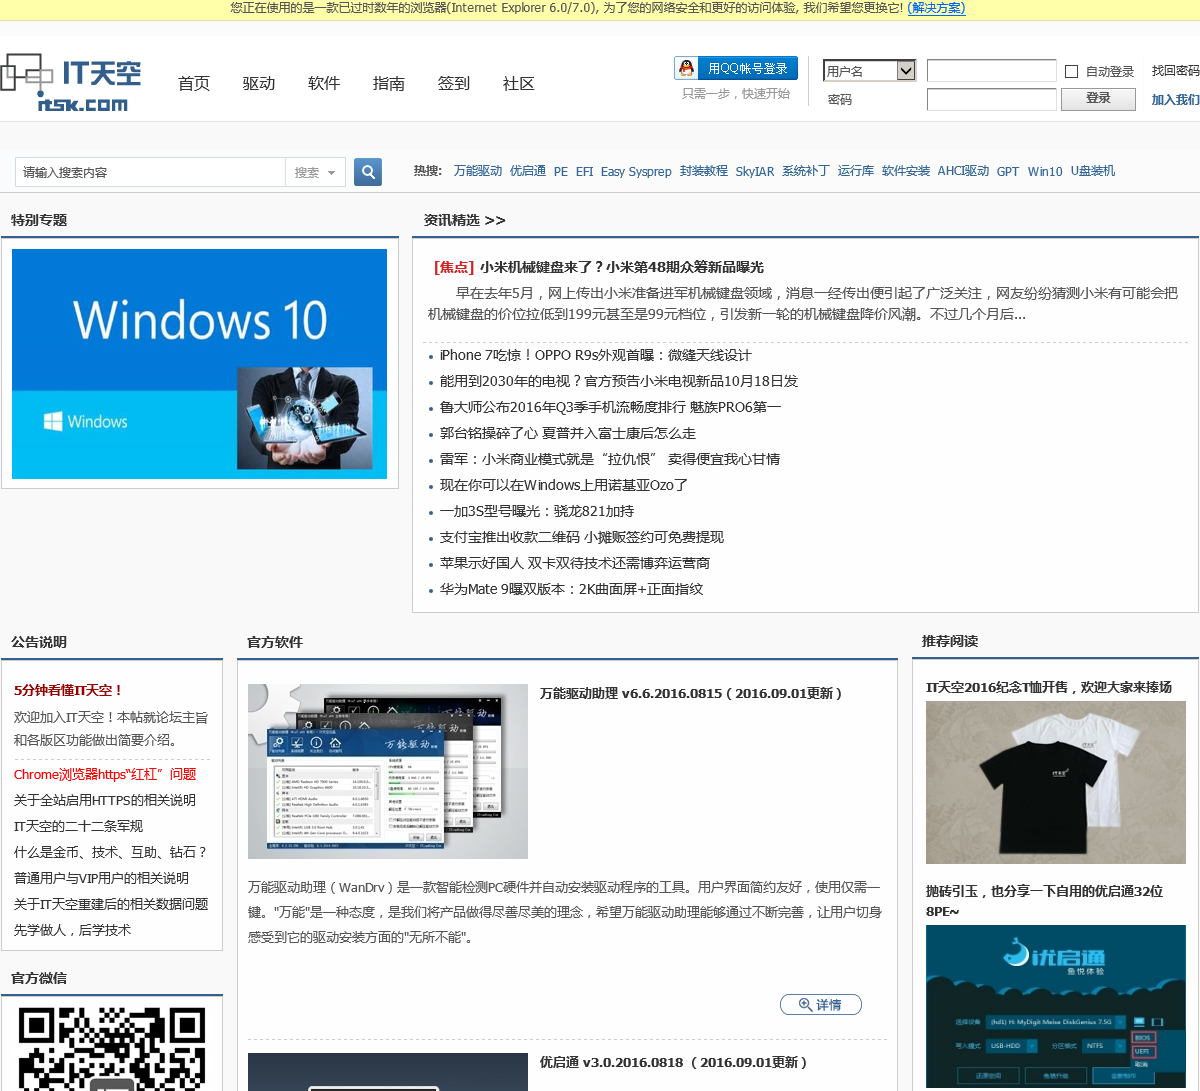Click the 登录 button
The height and width of the screenshot is (1091, 1200).
(1098, 99)
